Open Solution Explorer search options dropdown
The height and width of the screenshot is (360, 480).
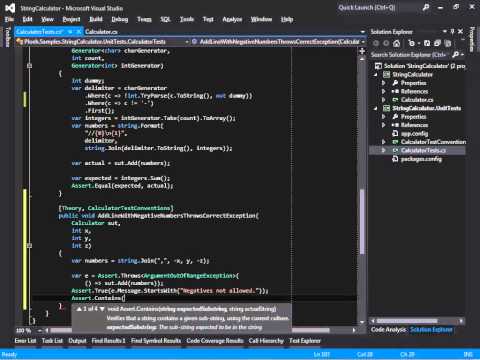[462, 54]
